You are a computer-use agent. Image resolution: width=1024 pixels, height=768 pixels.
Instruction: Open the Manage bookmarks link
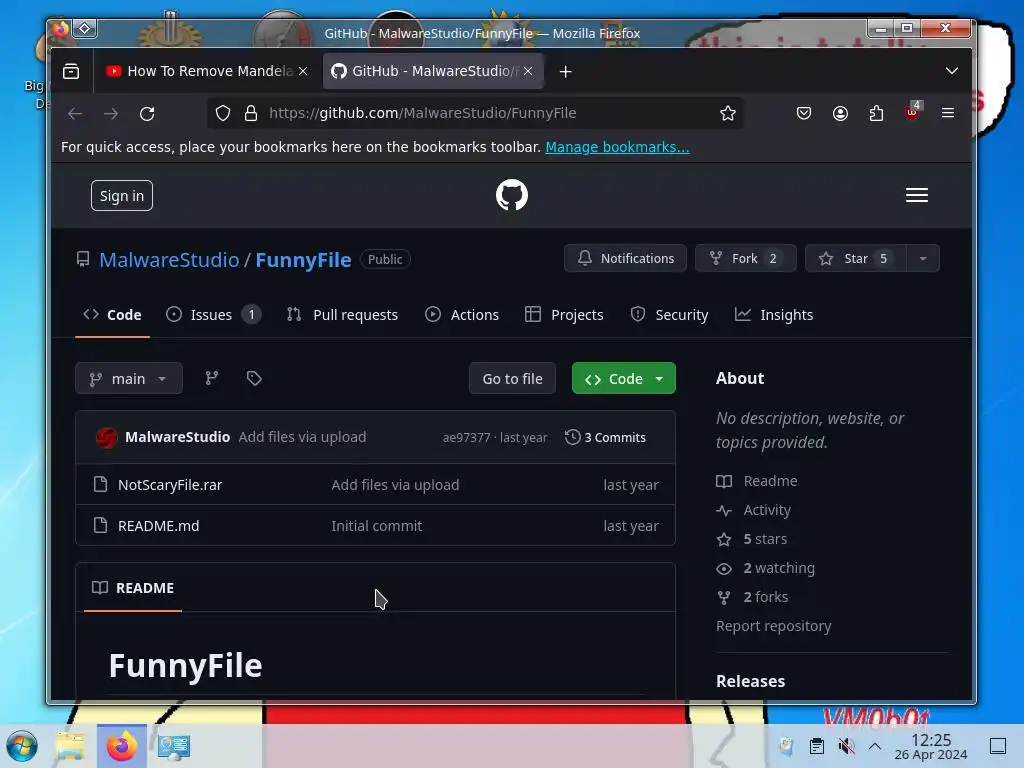click(x=617, y=147)
